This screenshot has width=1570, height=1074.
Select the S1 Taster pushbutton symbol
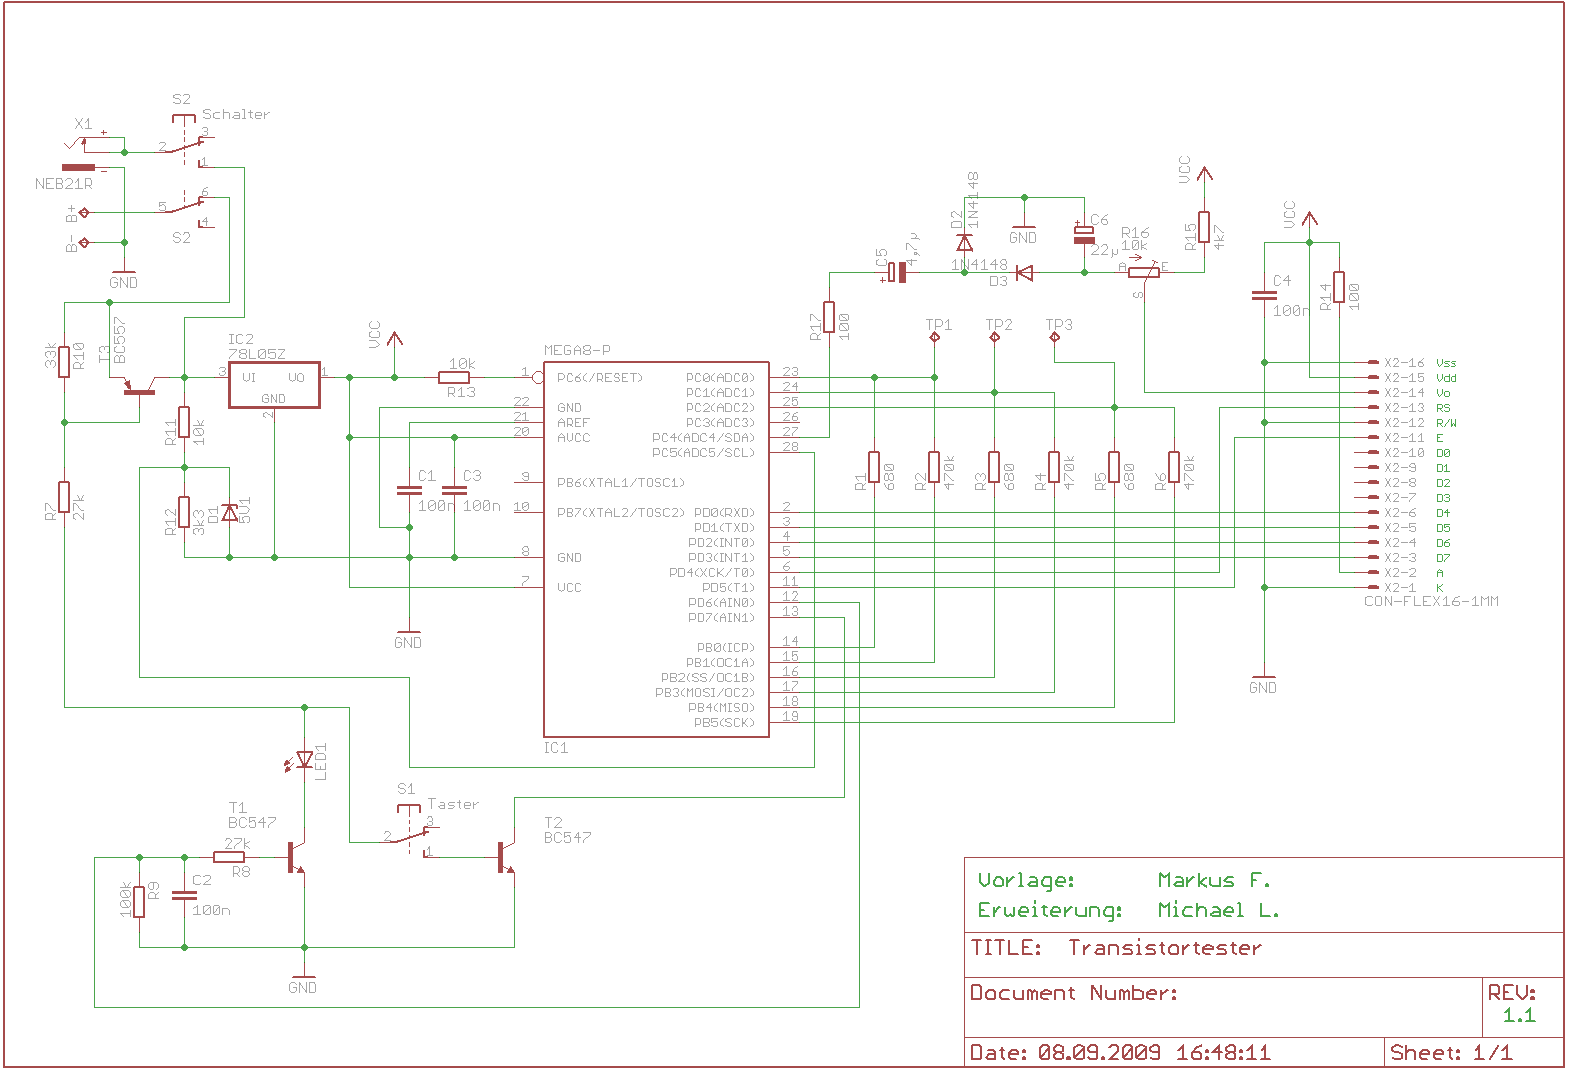click(x=410, y=835)
